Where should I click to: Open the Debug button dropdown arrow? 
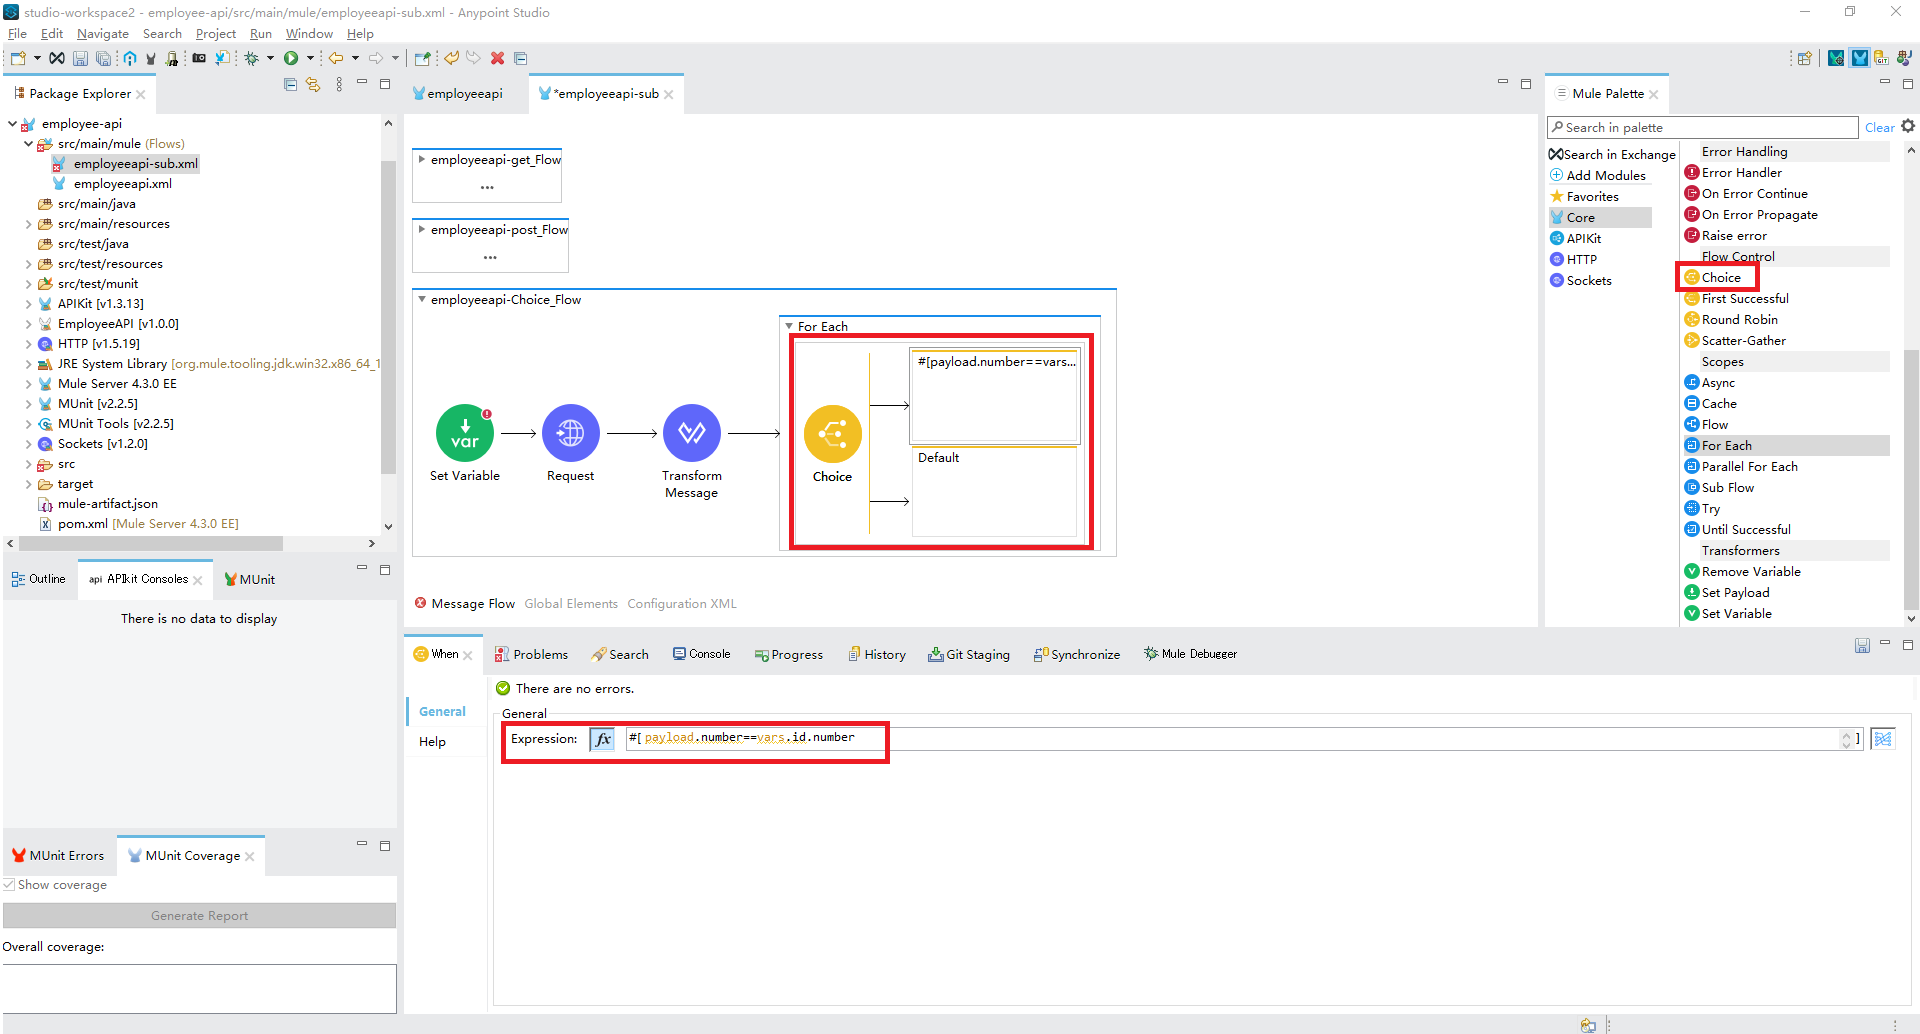coord(270,58)
